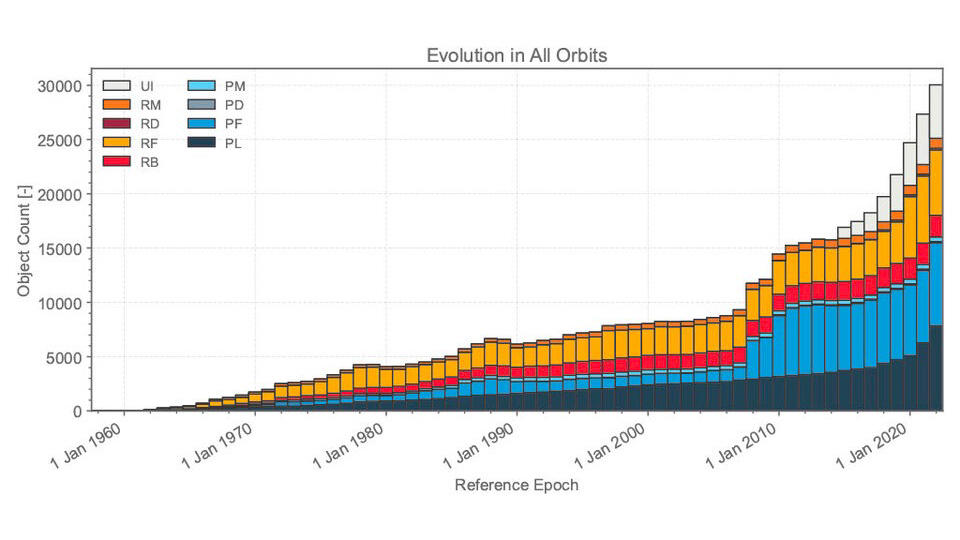Click the 'RF' legend text label

pyautogui.click(x=149, y=143)
